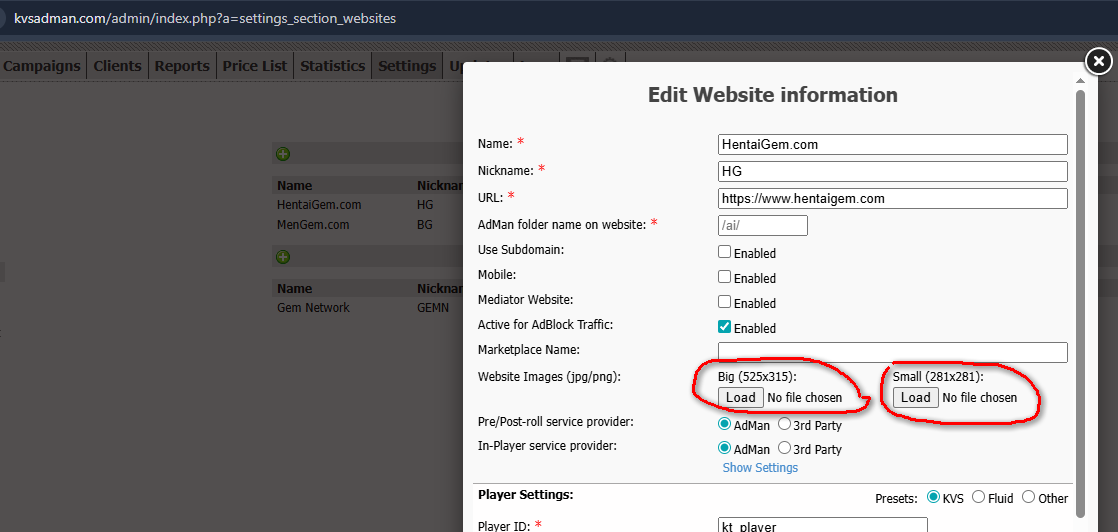The height and width of the screenshot is (532, 1118).
Task: Choose the Fluid player preset
Action: click(979, 497)
